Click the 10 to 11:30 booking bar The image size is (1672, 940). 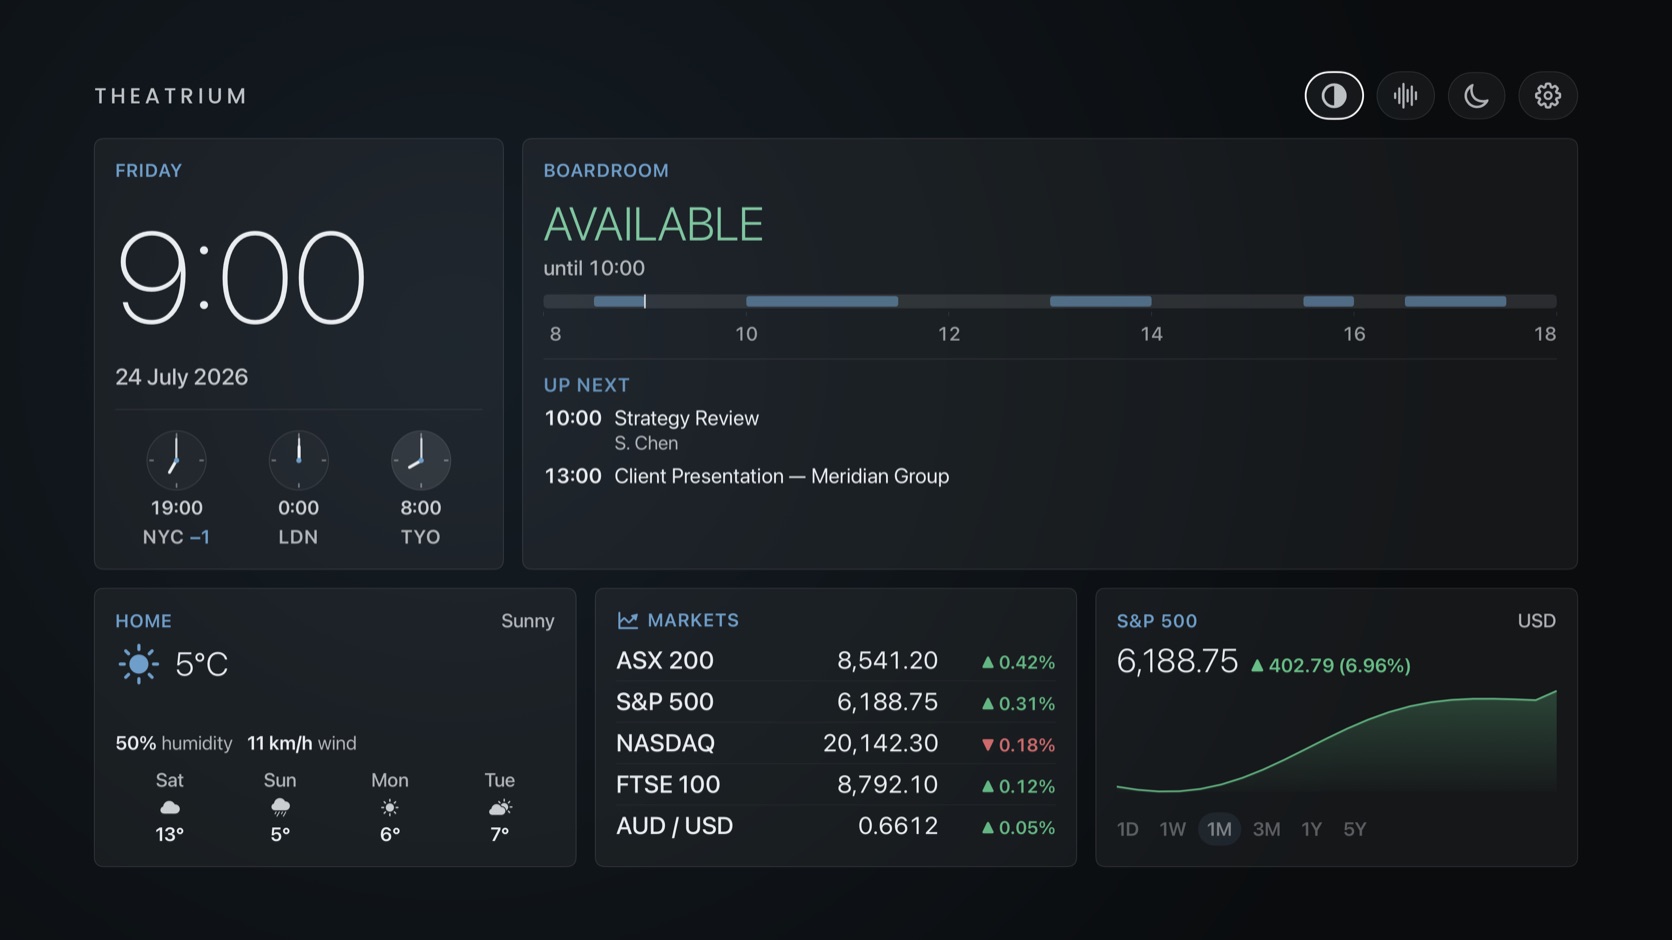coord(822,301)
